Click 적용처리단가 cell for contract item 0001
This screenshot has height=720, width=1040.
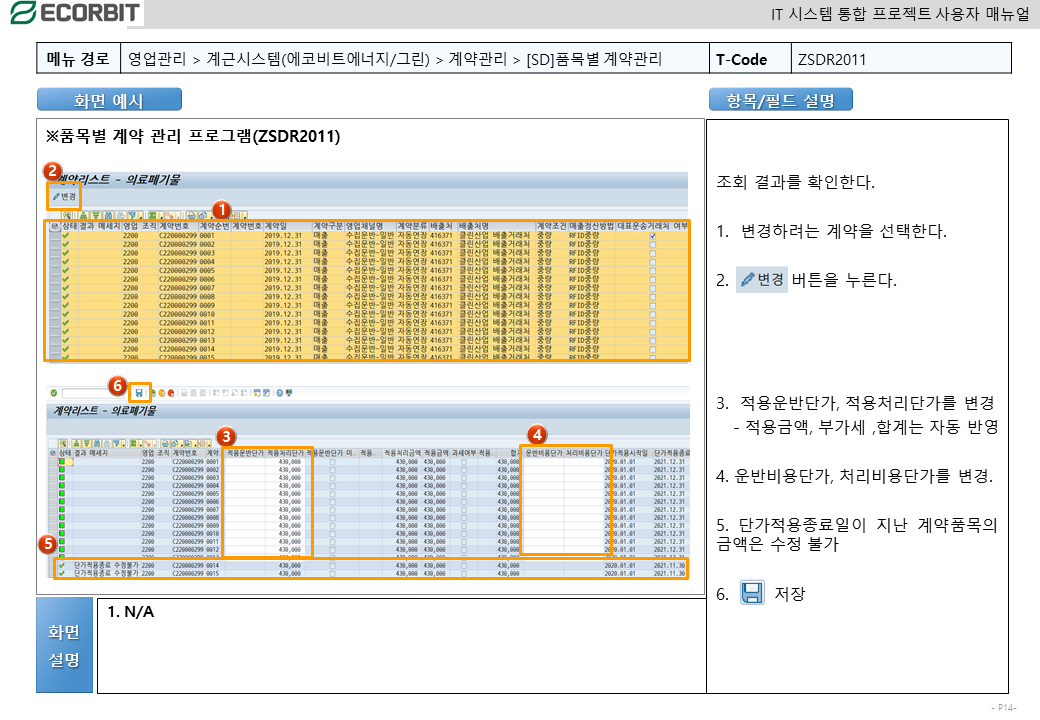click(289, 463)
